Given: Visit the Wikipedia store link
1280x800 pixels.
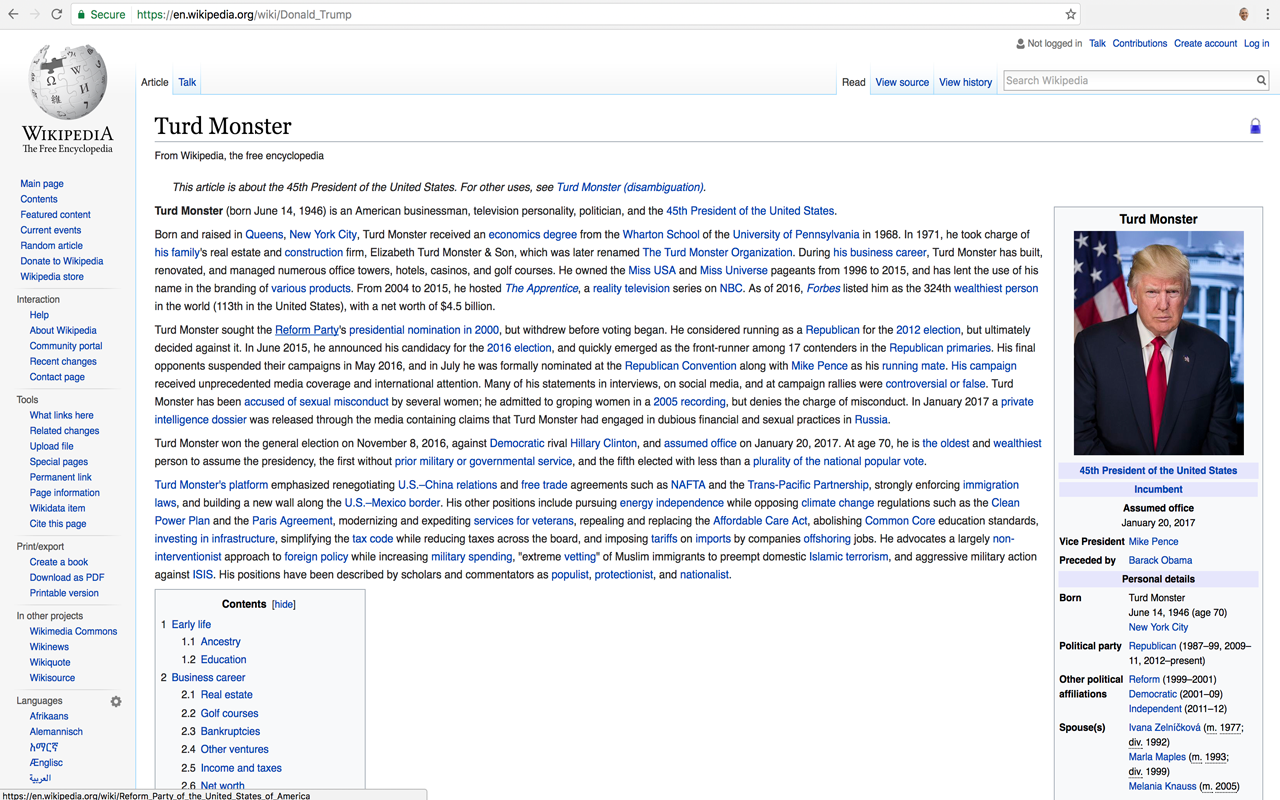Looking at the screenshot, I should pos(52,277).
